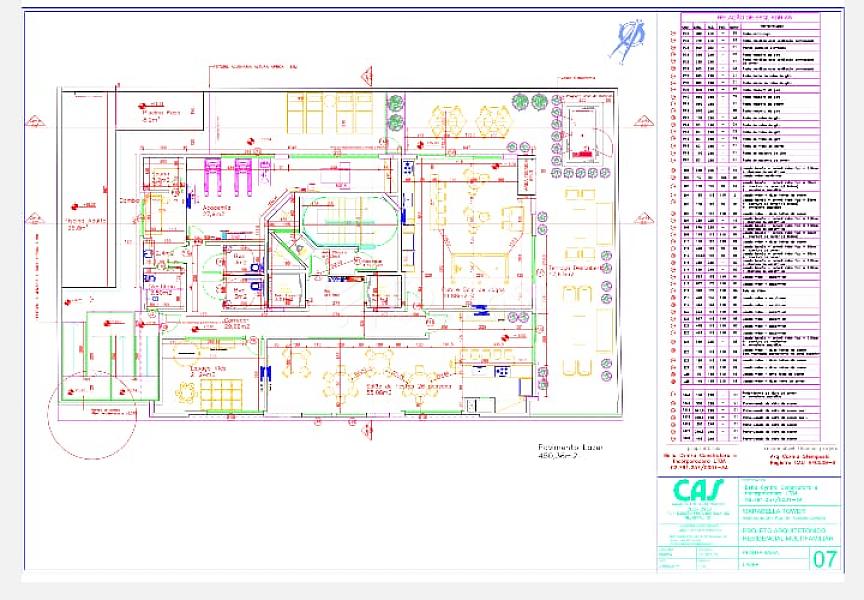Screen dimensions: 864x600
Task: Select the PROJETO ARQUITETONICO title block text
Action: point(780,531)
